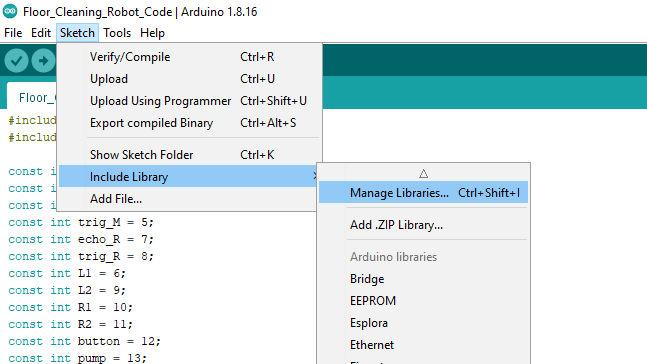Open Manage Libraries...
Screen dimensions: 647x364
(423, 193)
